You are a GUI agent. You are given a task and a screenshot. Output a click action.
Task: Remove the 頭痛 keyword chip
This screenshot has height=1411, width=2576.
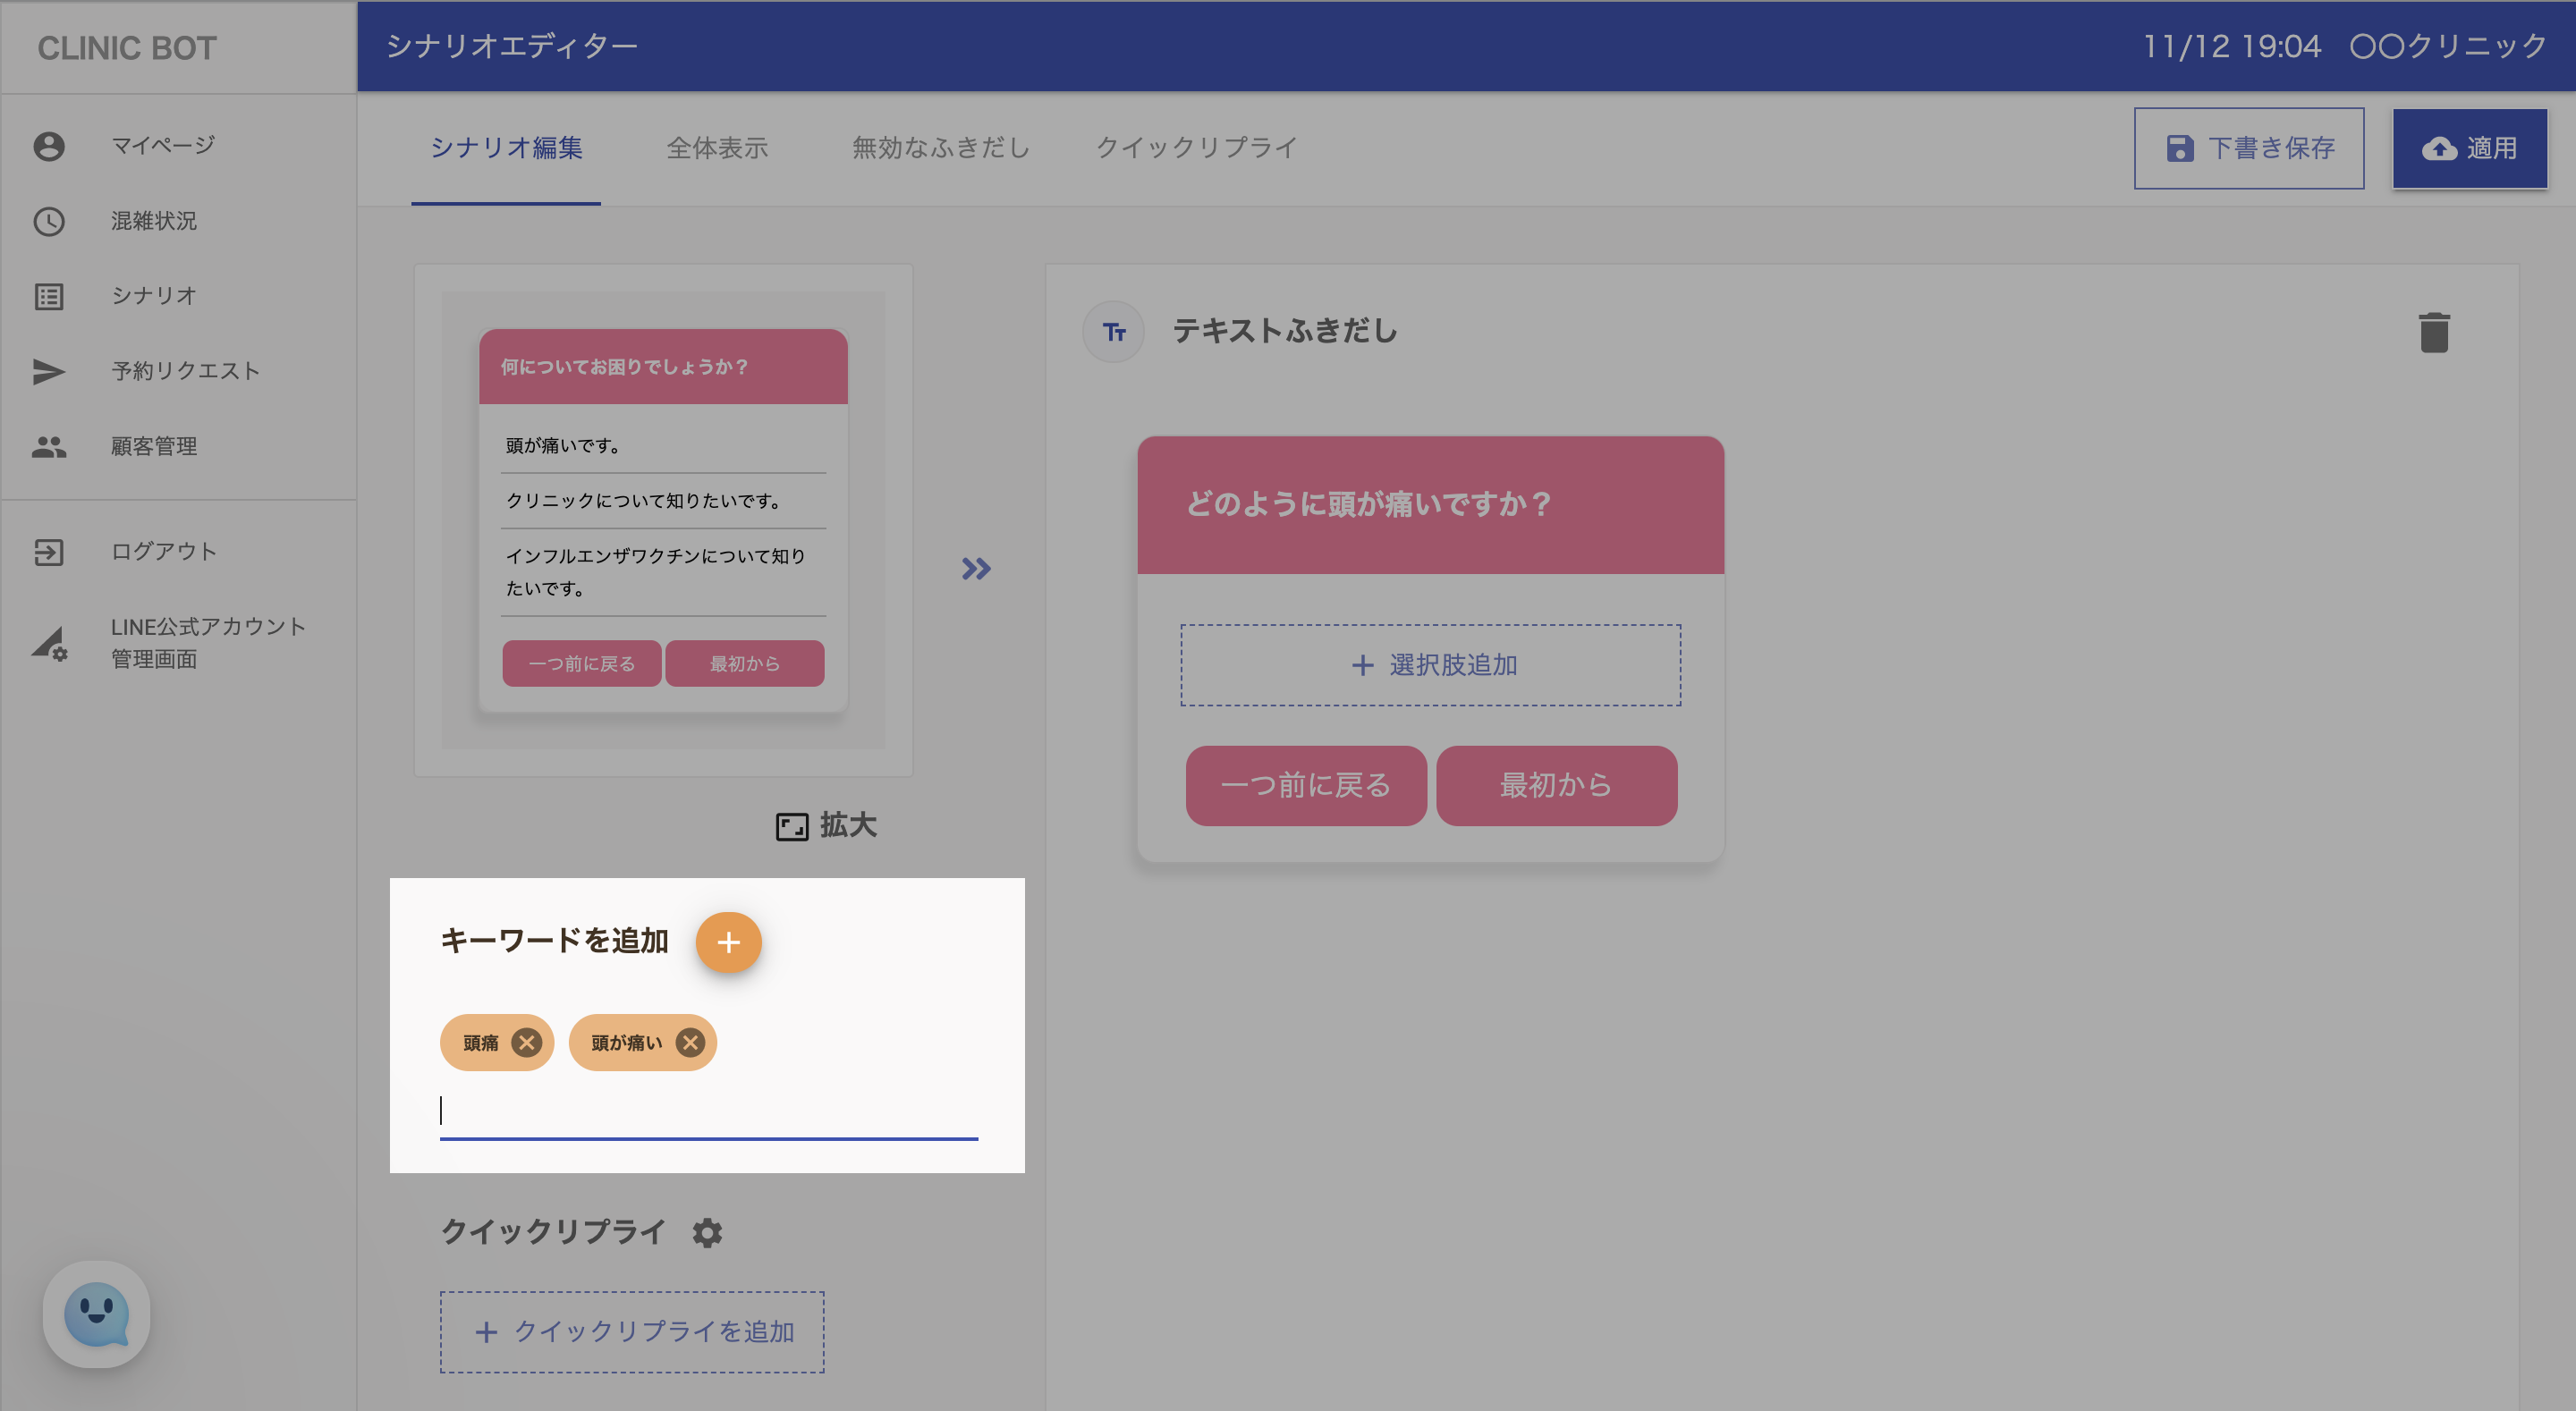point(526,1043)
